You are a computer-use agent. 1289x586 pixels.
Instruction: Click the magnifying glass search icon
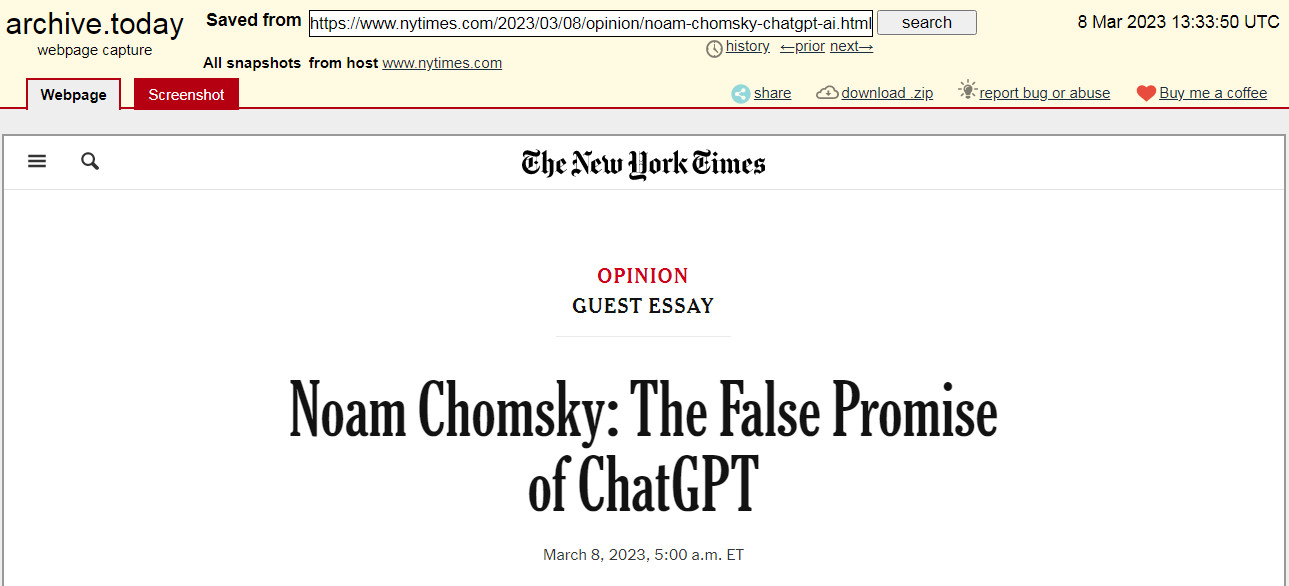click(x=90, y=161)
